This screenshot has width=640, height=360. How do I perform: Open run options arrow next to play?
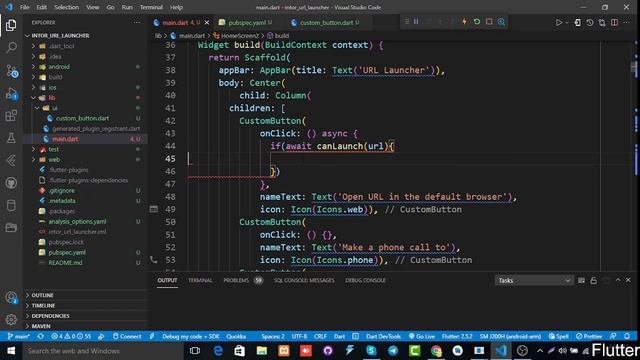point(567,23)
